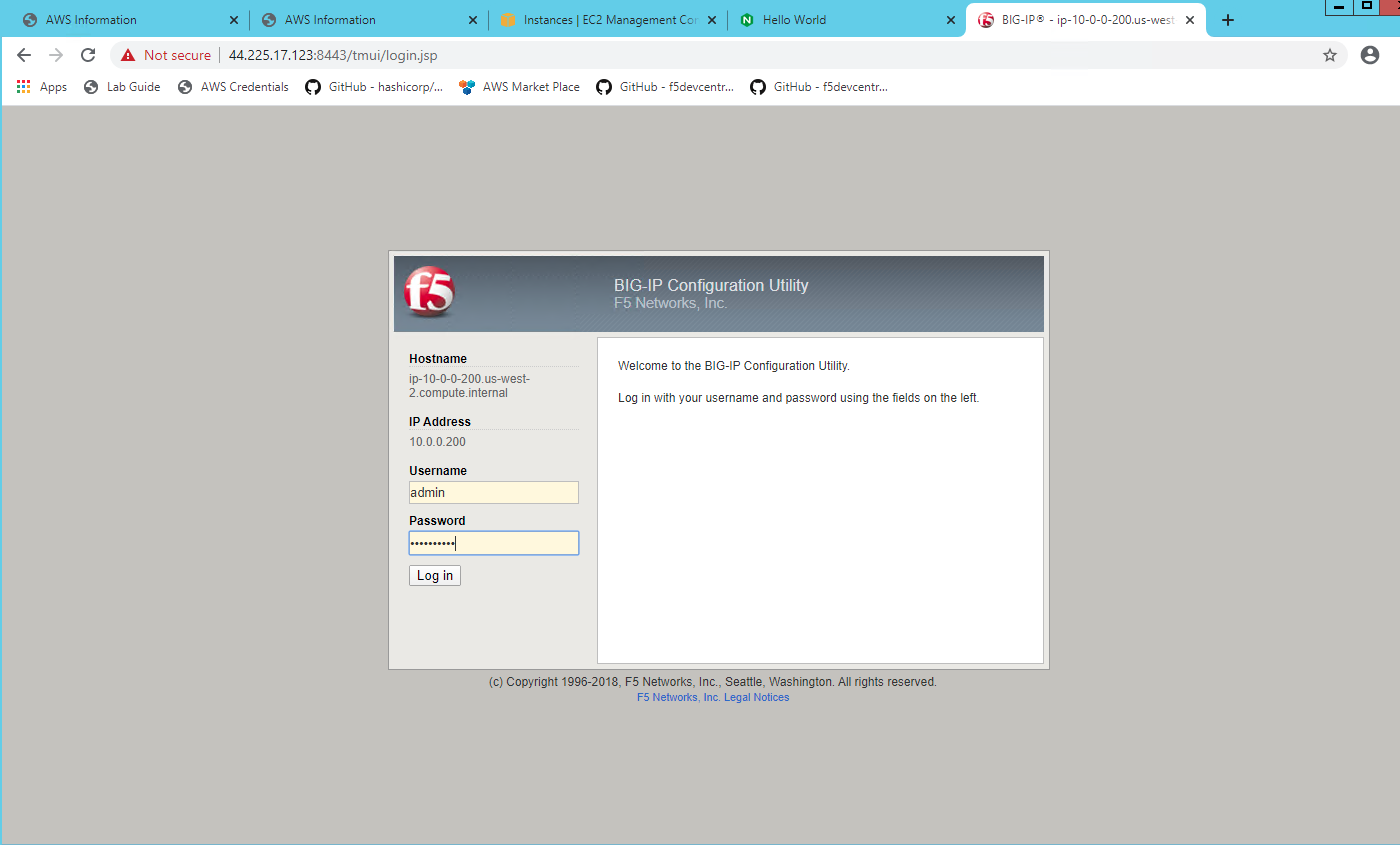The height and width of the screenshot is (845, 1400).
Task: Bookmark this page with the star icon
Action: point(1330,55)
